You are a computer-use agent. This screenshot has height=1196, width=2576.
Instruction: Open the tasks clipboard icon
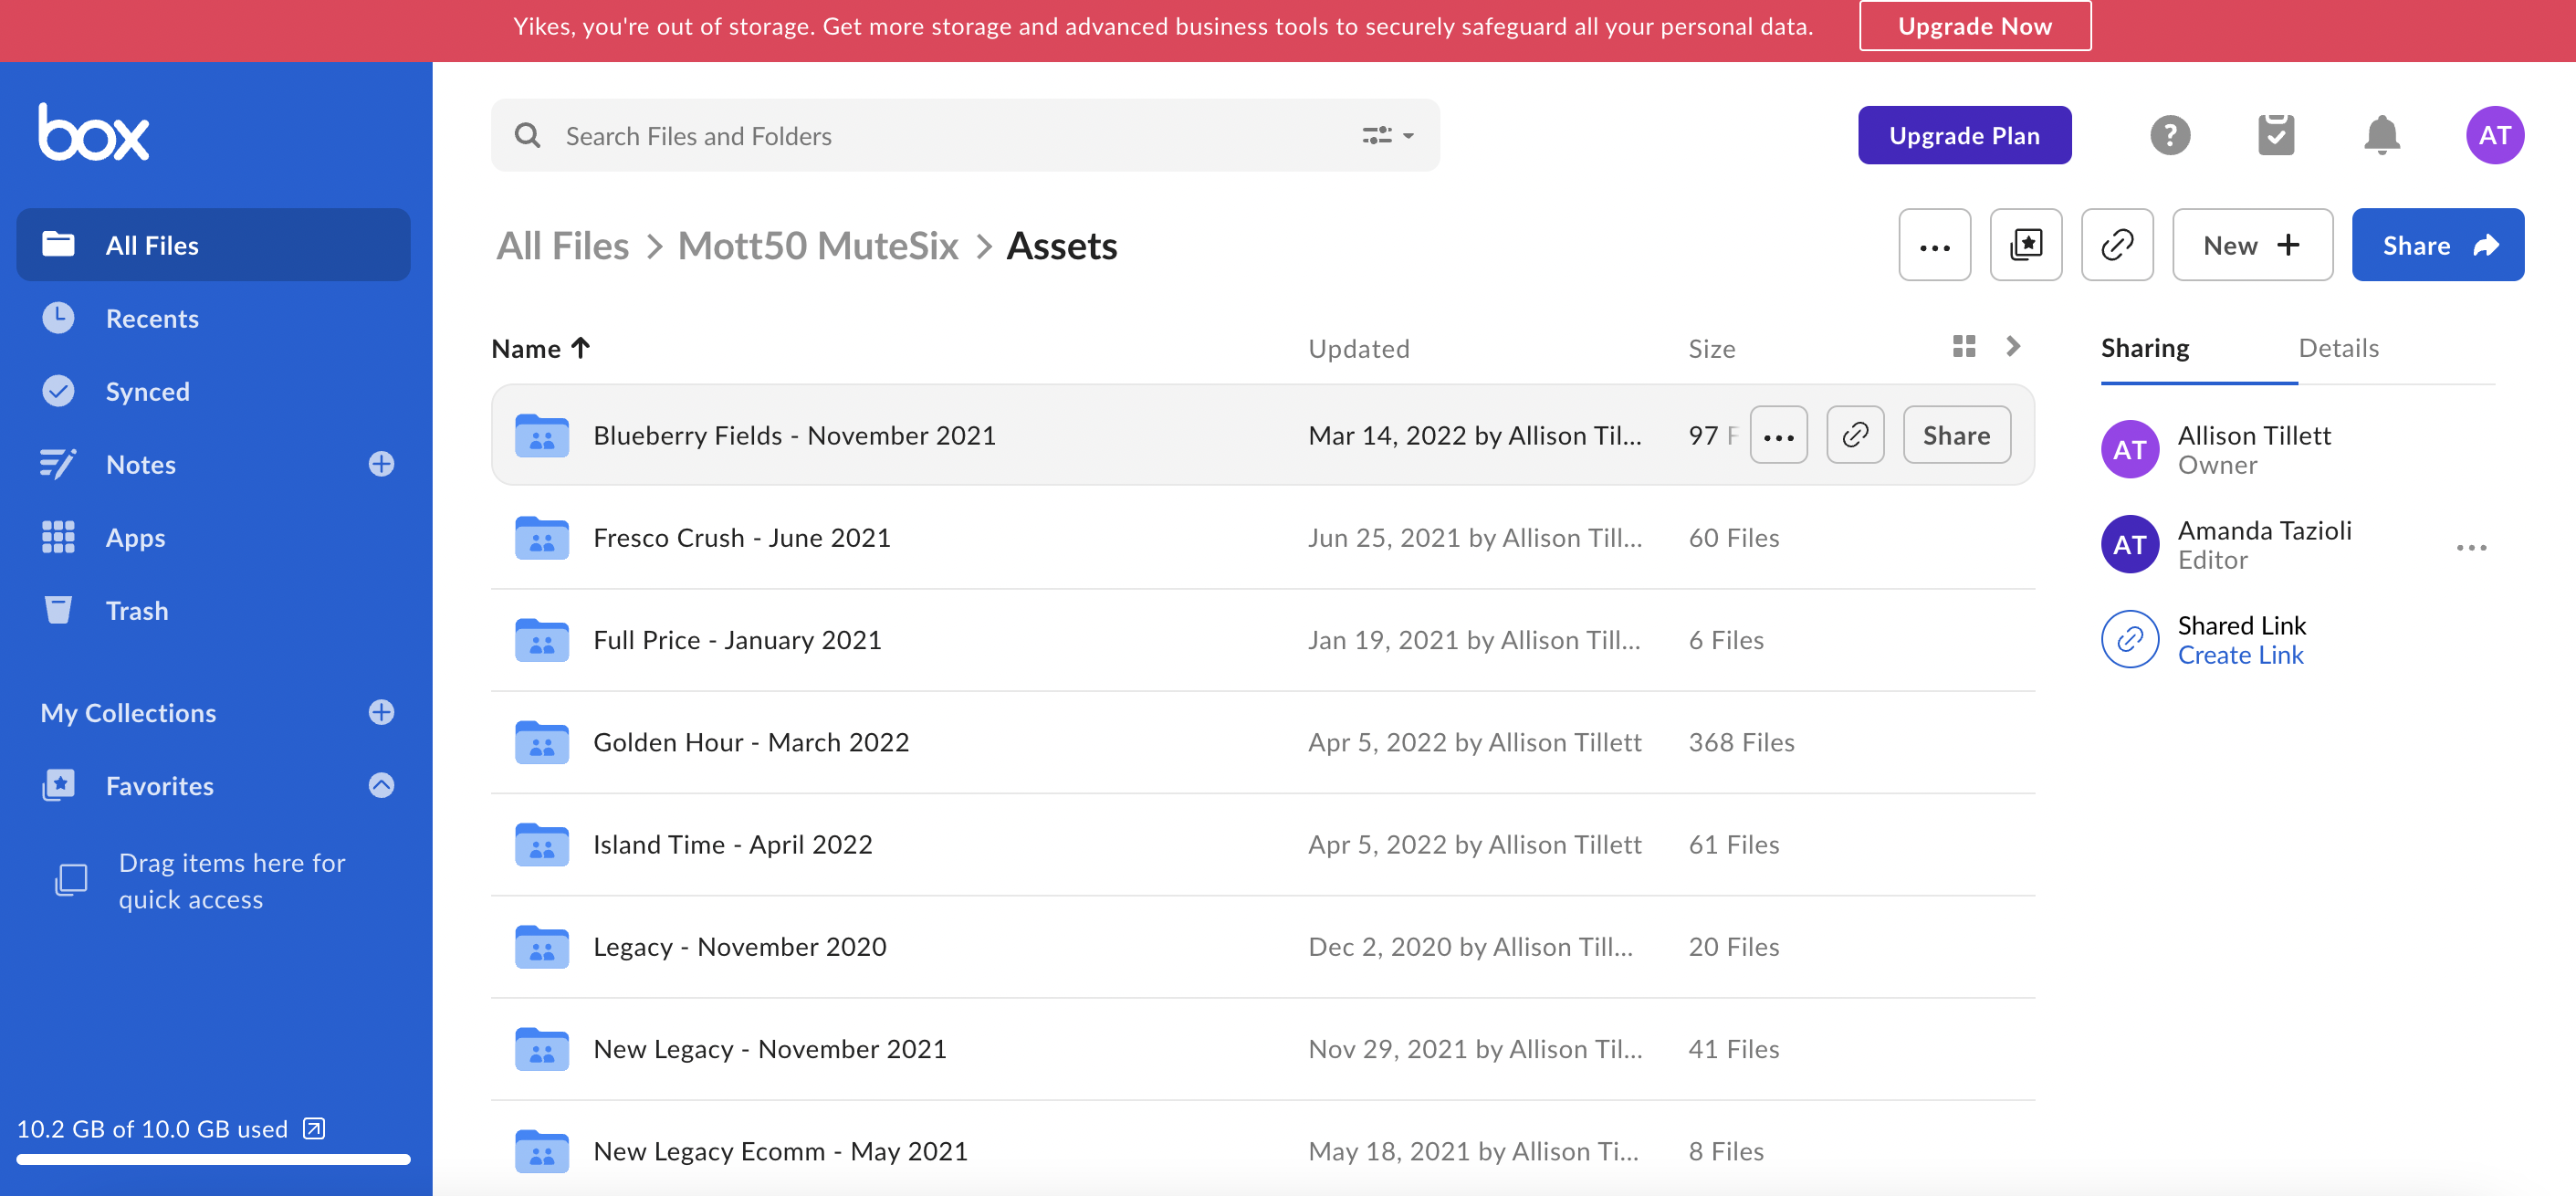click(x=2276, y=135)
